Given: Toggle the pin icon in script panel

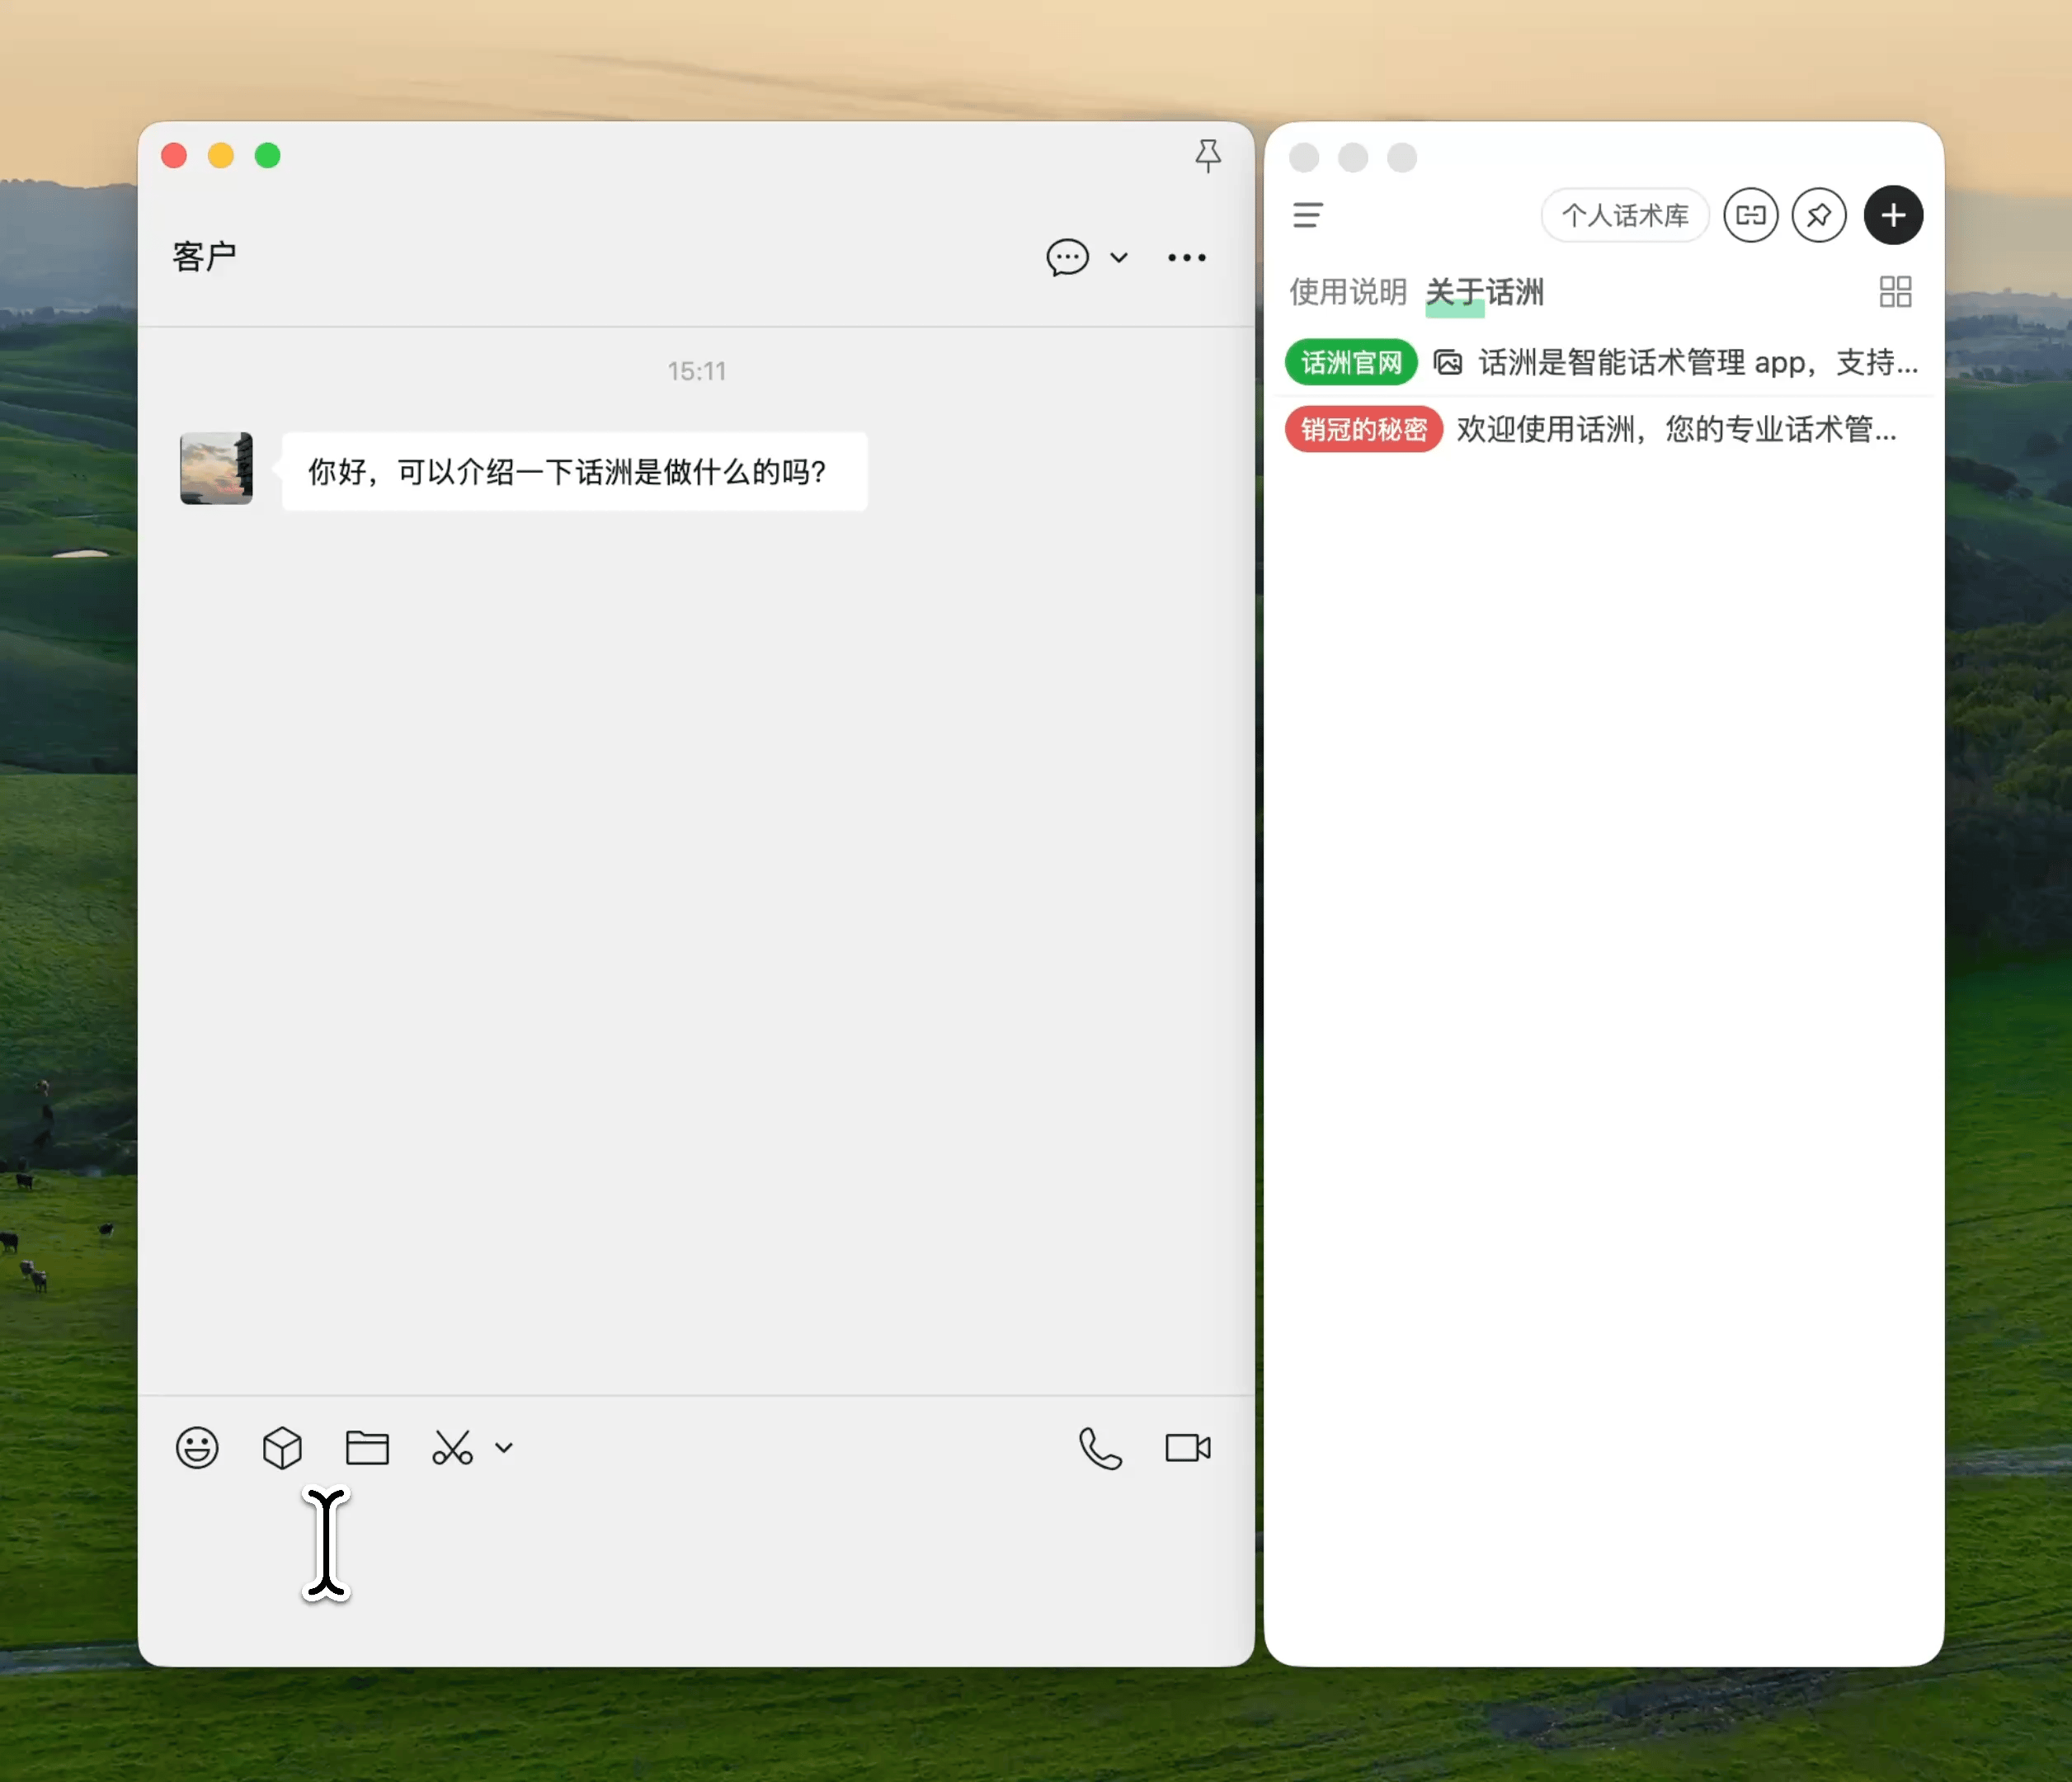Looking at the screenshot, I should click(x=1819, y=215).
